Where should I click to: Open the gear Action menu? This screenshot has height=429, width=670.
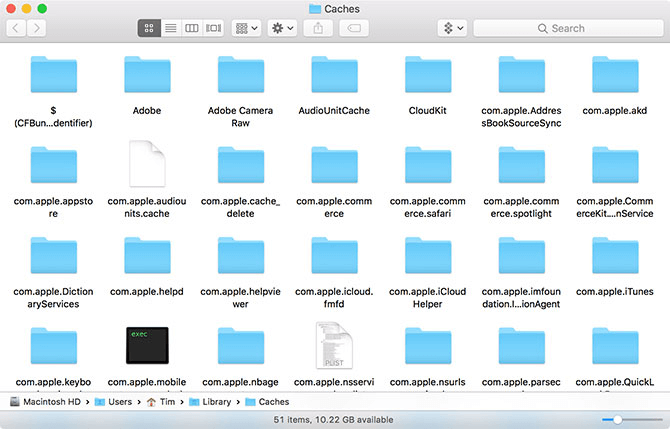tap(282, 28)
